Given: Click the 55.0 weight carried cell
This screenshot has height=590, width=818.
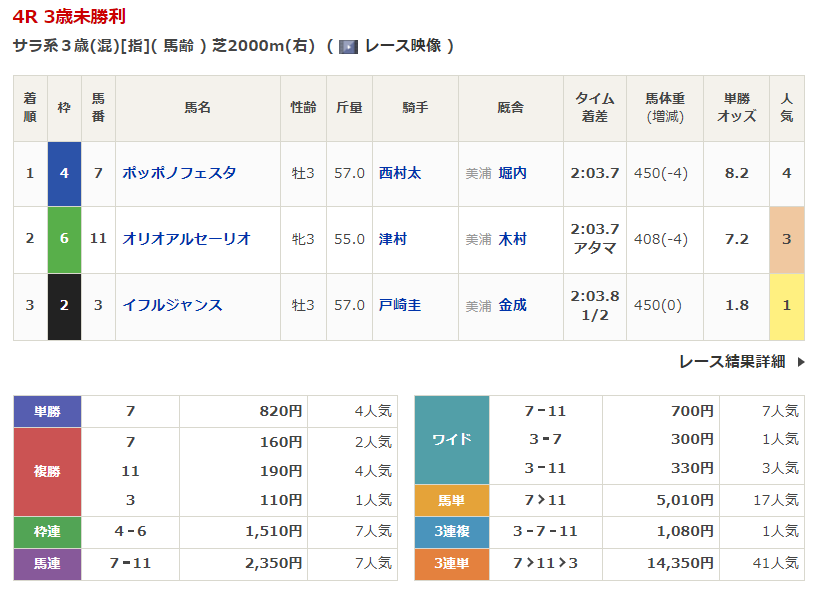Looking at the screenshot, I should click(x=349, y=239).
